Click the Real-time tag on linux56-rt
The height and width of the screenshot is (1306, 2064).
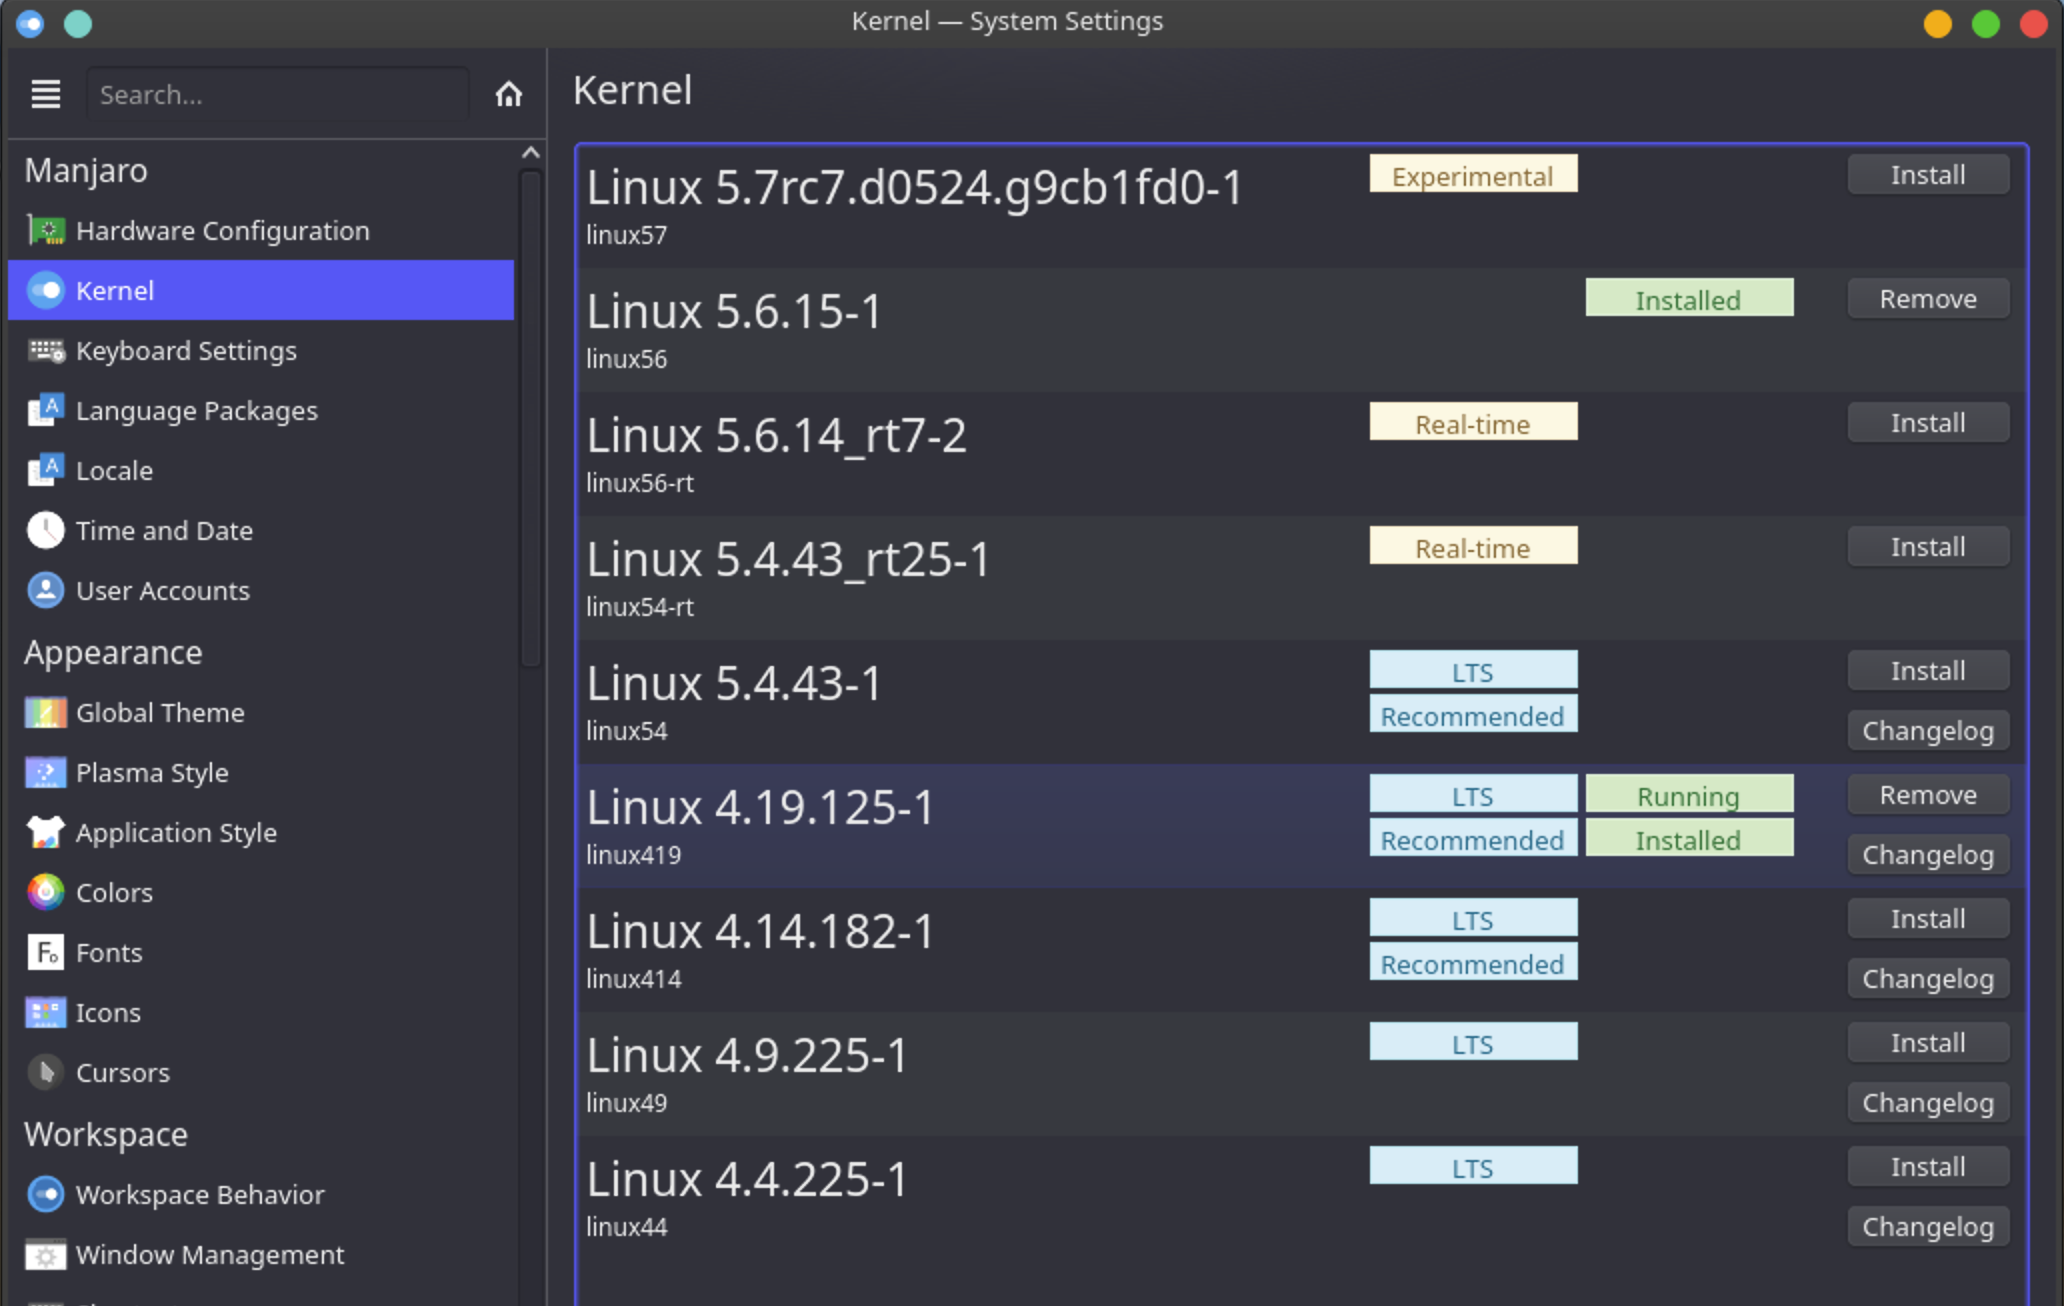pos(1473,422)
